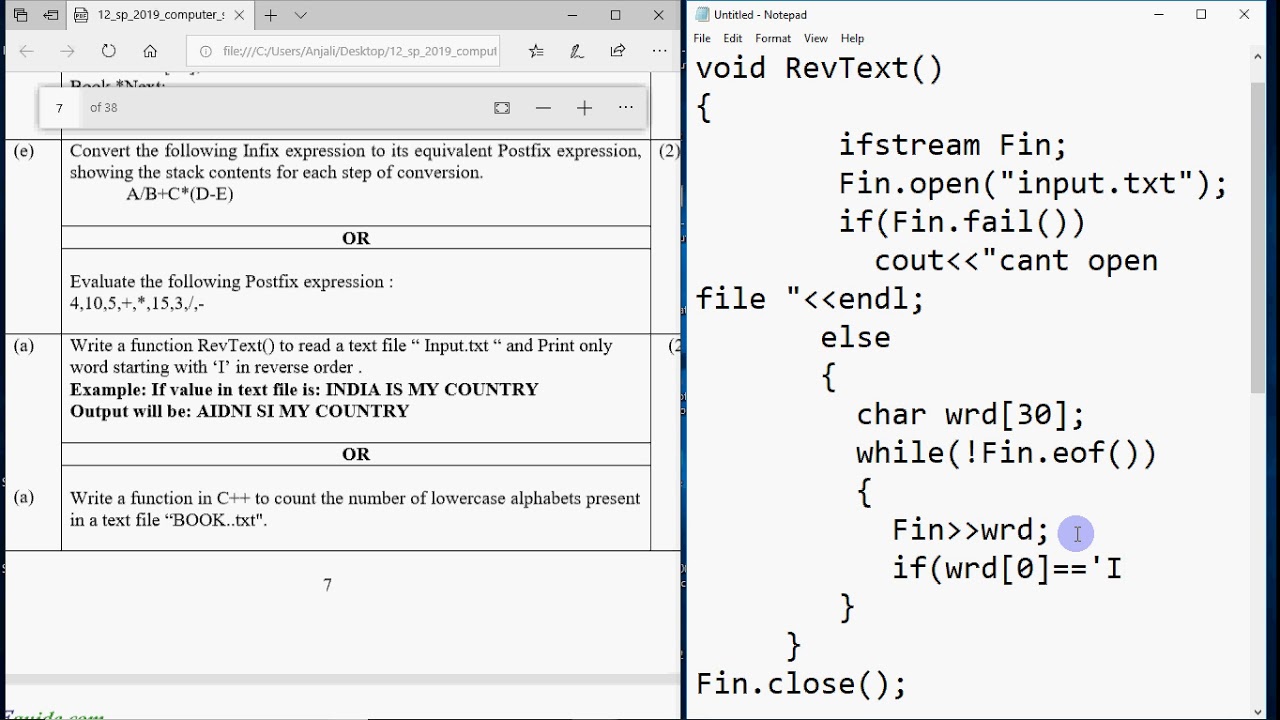The width and height of the screenshot is (1280, 720).
Task: Click 'void RevText()' in Notepad
Action: [819, 68]
